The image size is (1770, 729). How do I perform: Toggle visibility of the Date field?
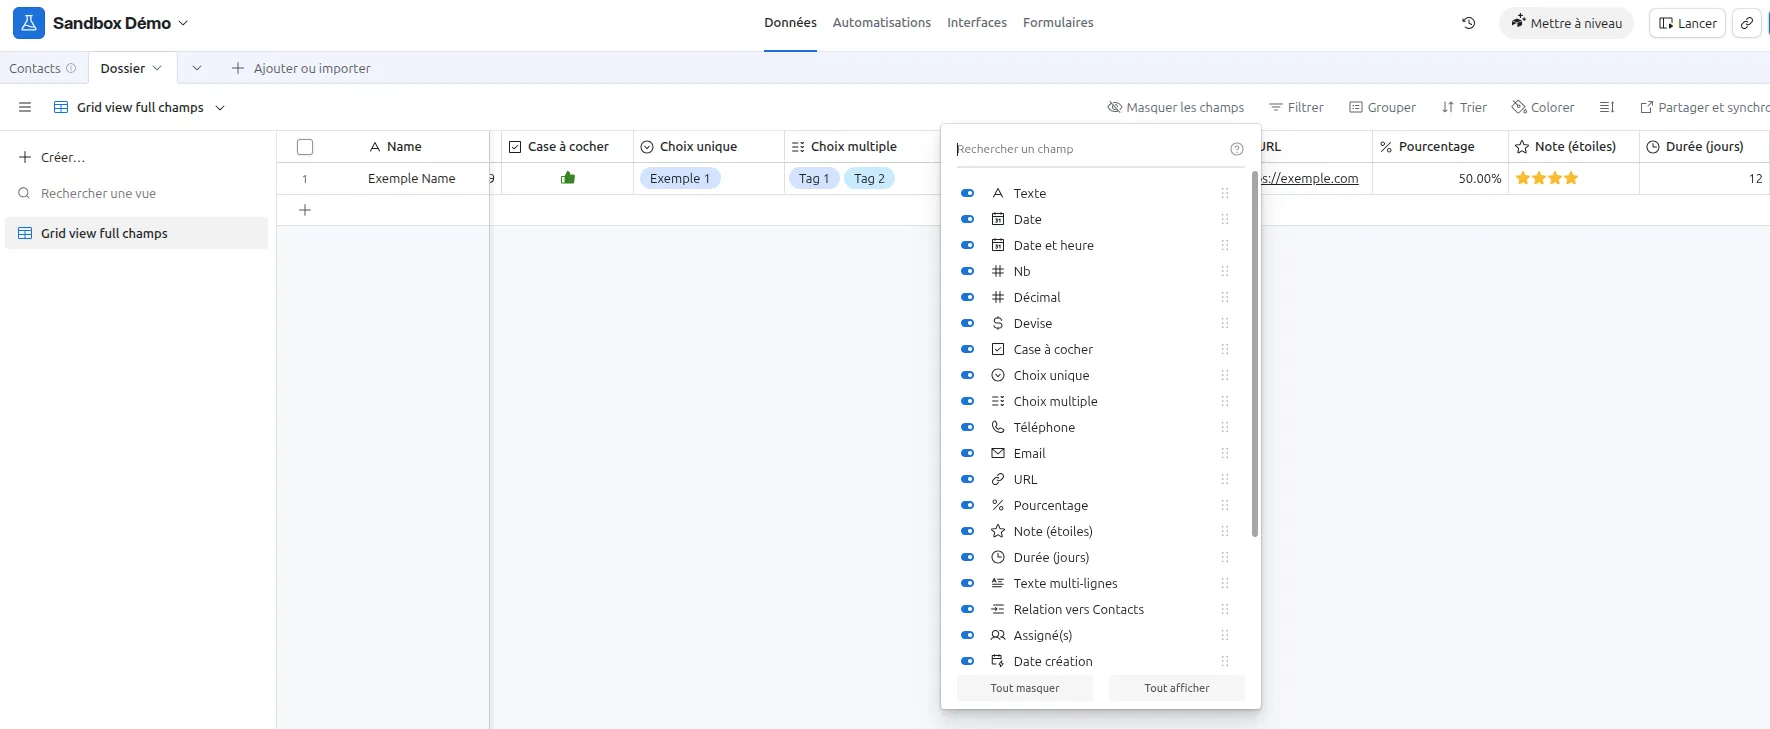967,219
